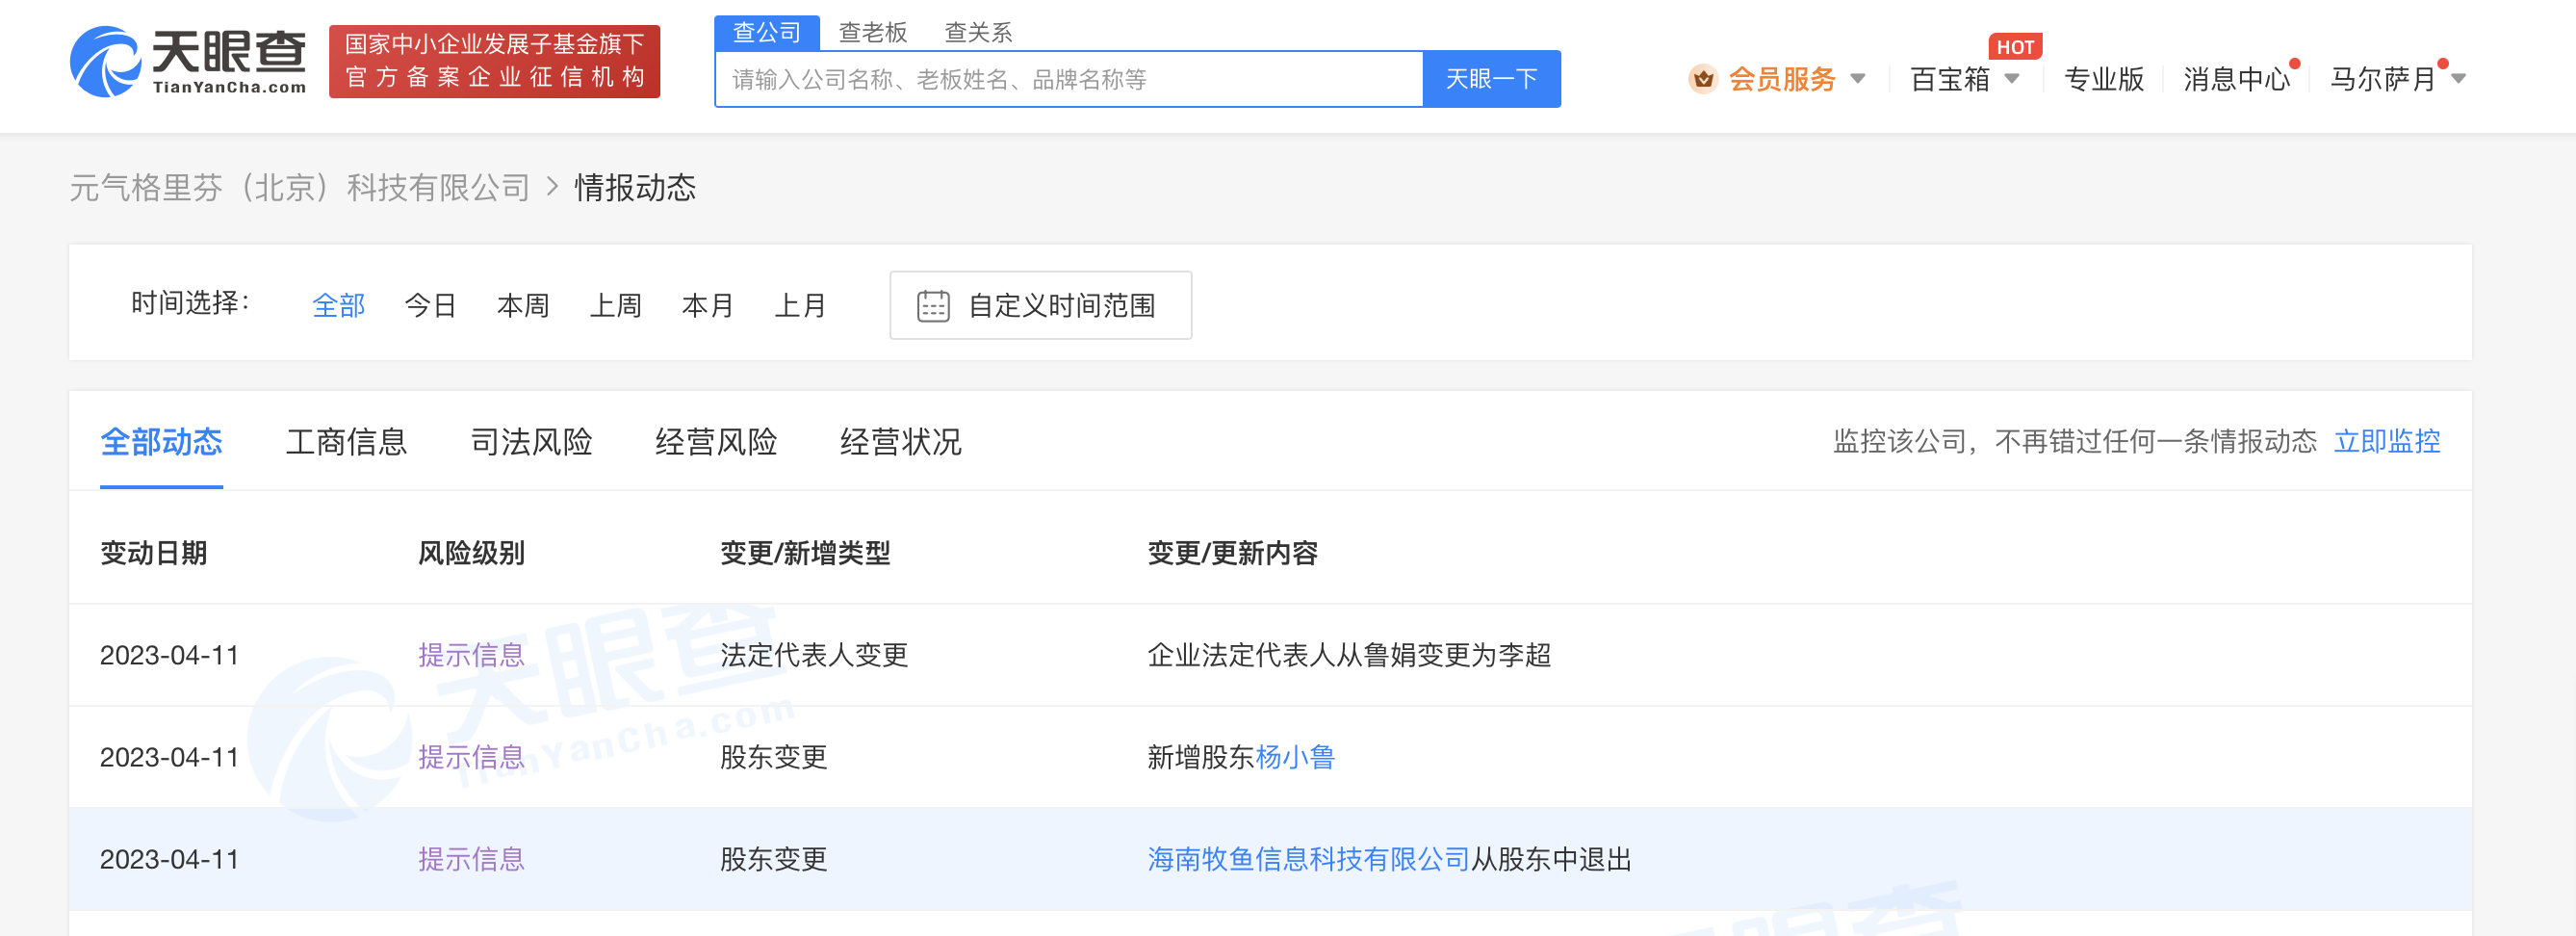Select 全部 time filter
Image resolution: width=2576 pixels, height=936 pixels.
pos(339,305)
